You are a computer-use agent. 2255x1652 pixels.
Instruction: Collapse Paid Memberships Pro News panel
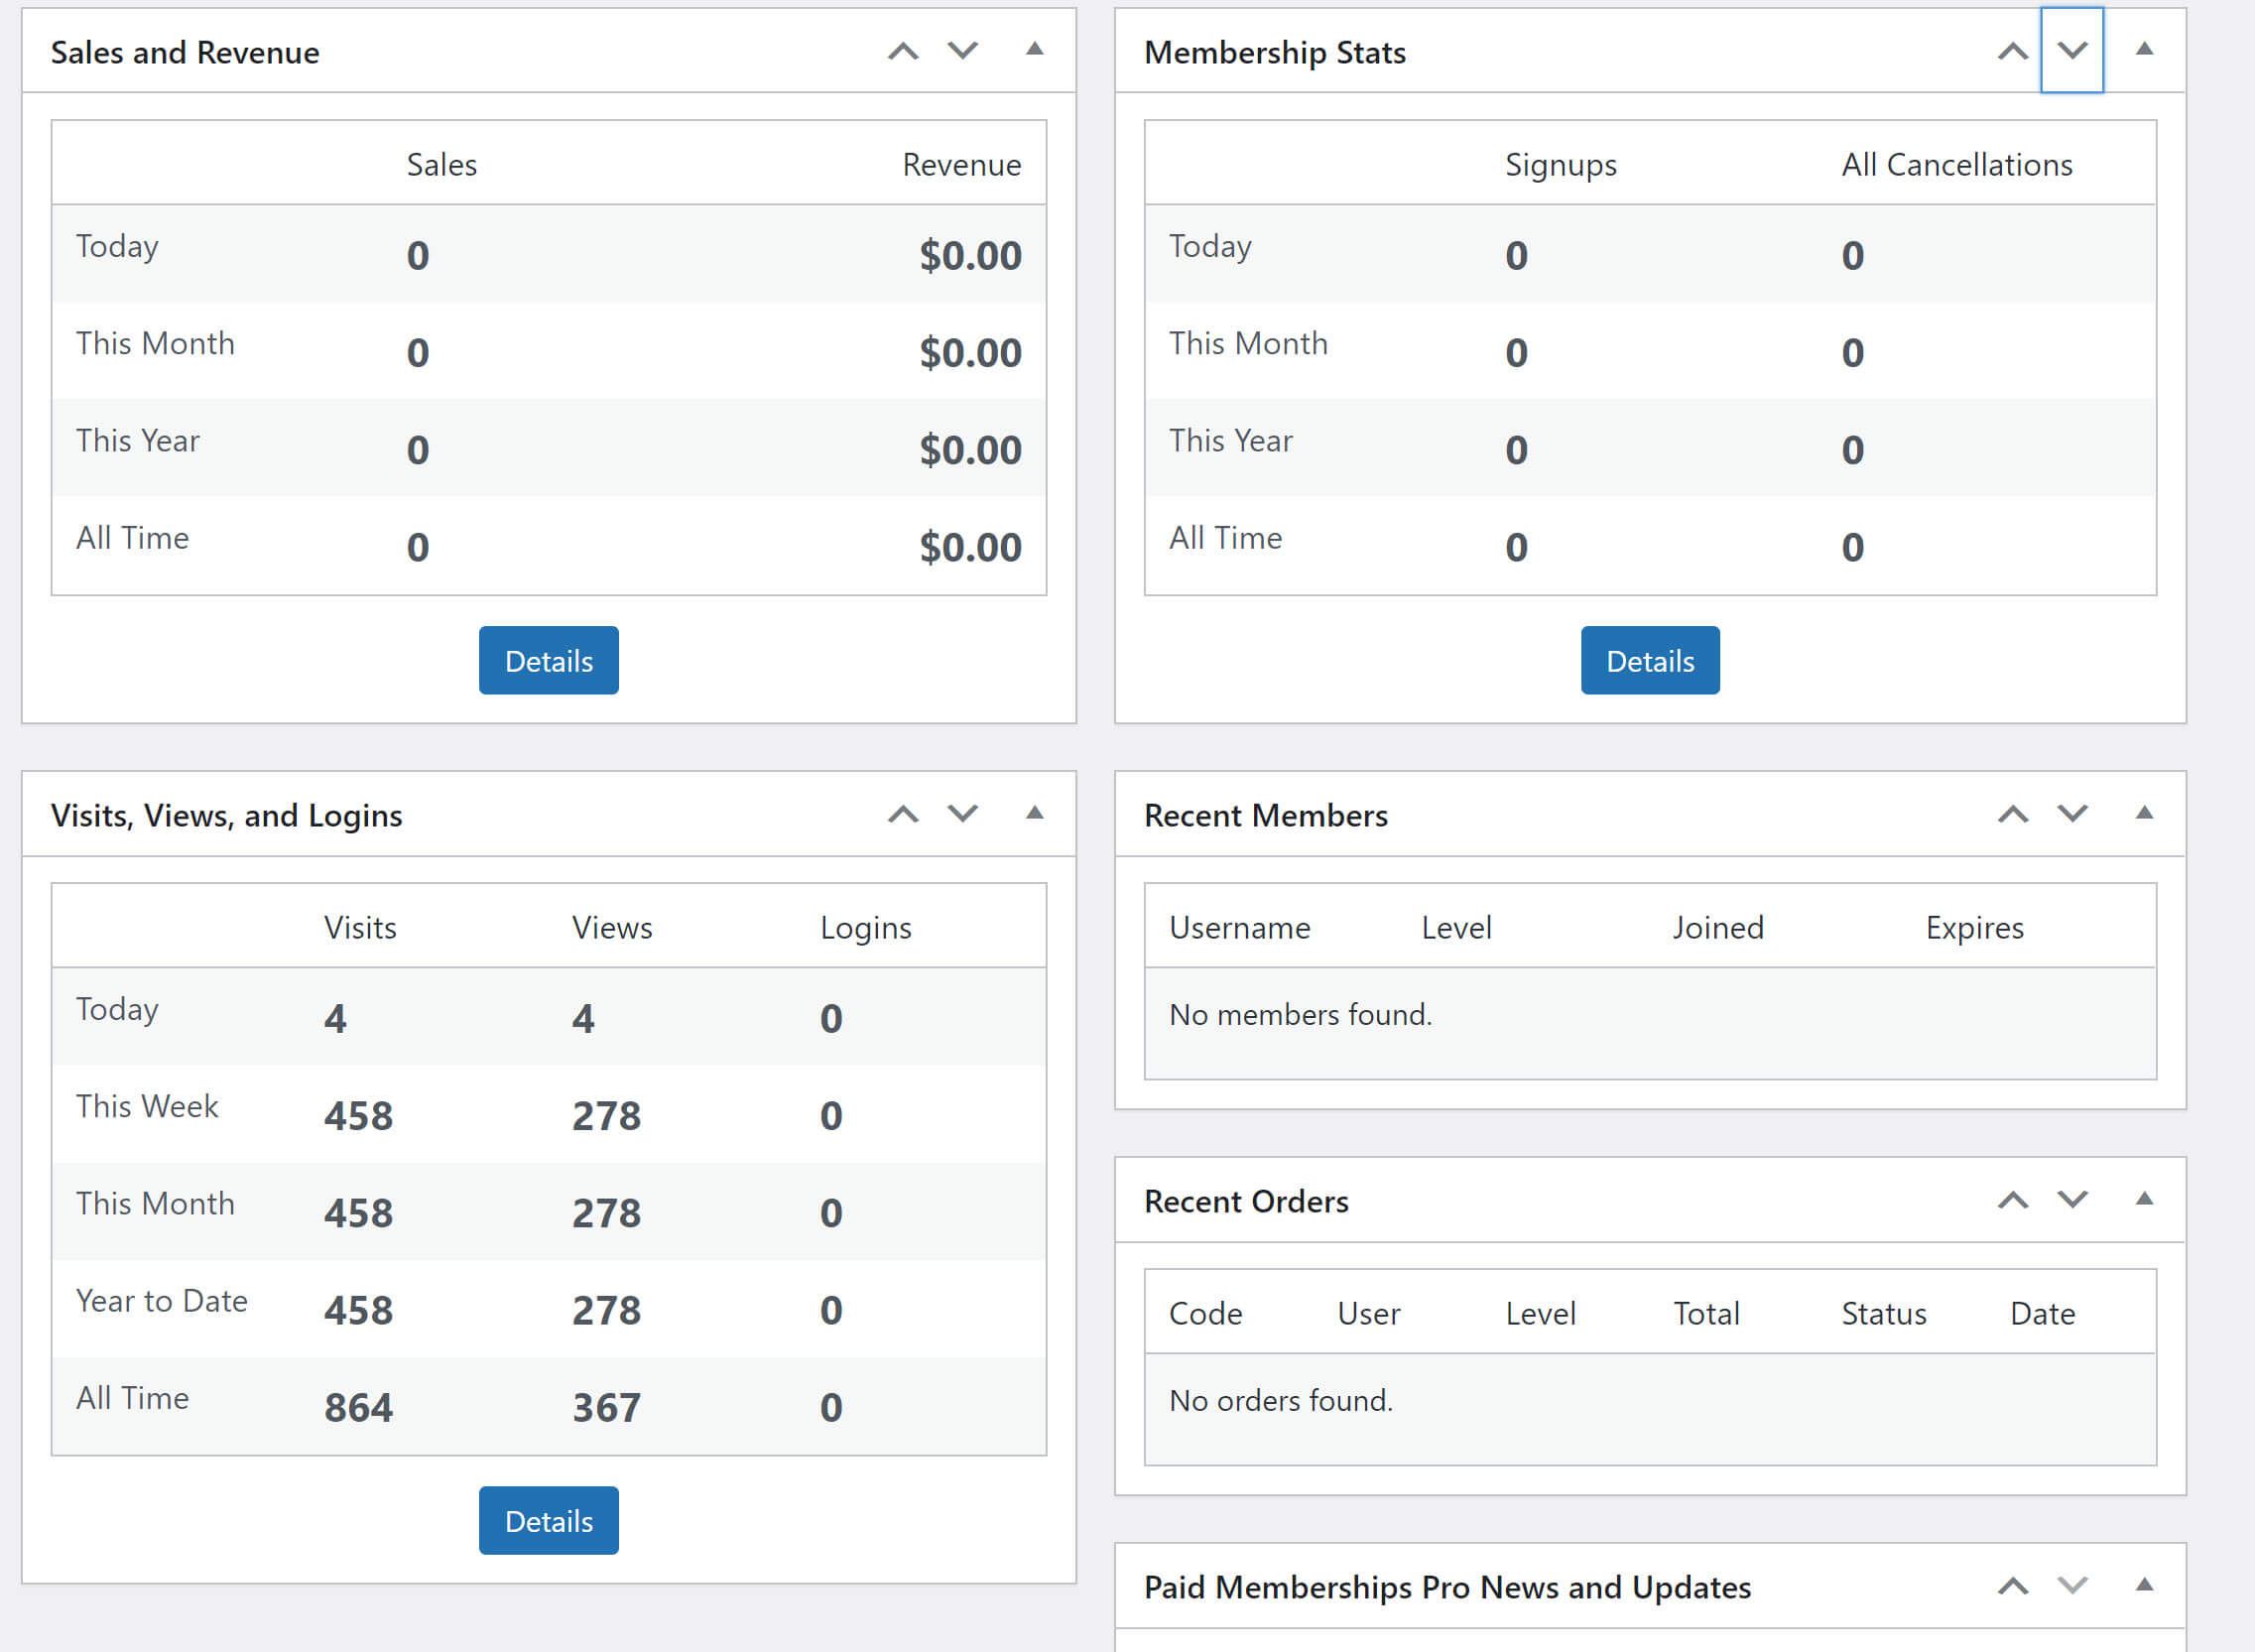pos(2144,1586)
